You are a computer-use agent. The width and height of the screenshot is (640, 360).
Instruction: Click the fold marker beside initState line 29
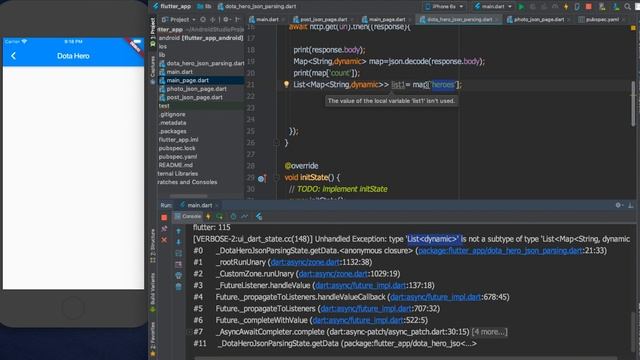(276, 178)
